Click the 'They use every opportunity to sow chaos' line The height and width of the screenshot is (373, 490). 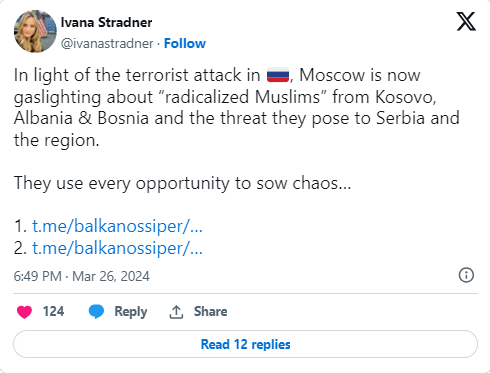click(x=182, y=183)
